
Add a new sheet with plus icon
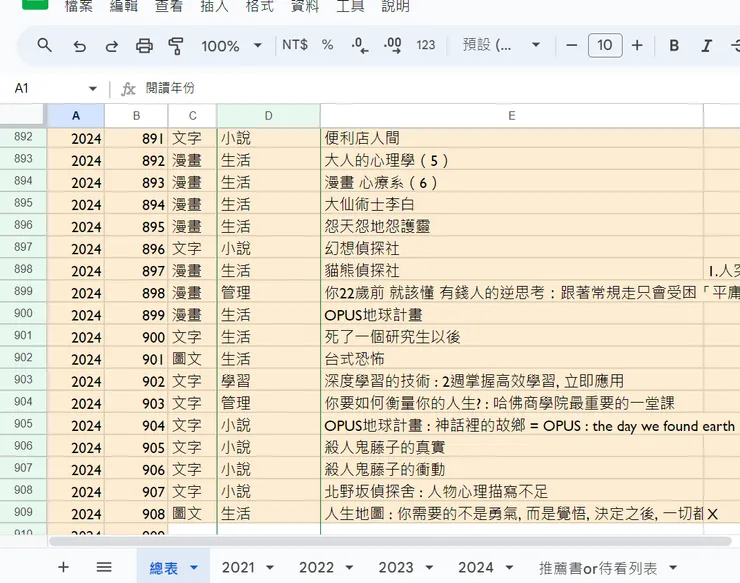click(x=63, y=567)
